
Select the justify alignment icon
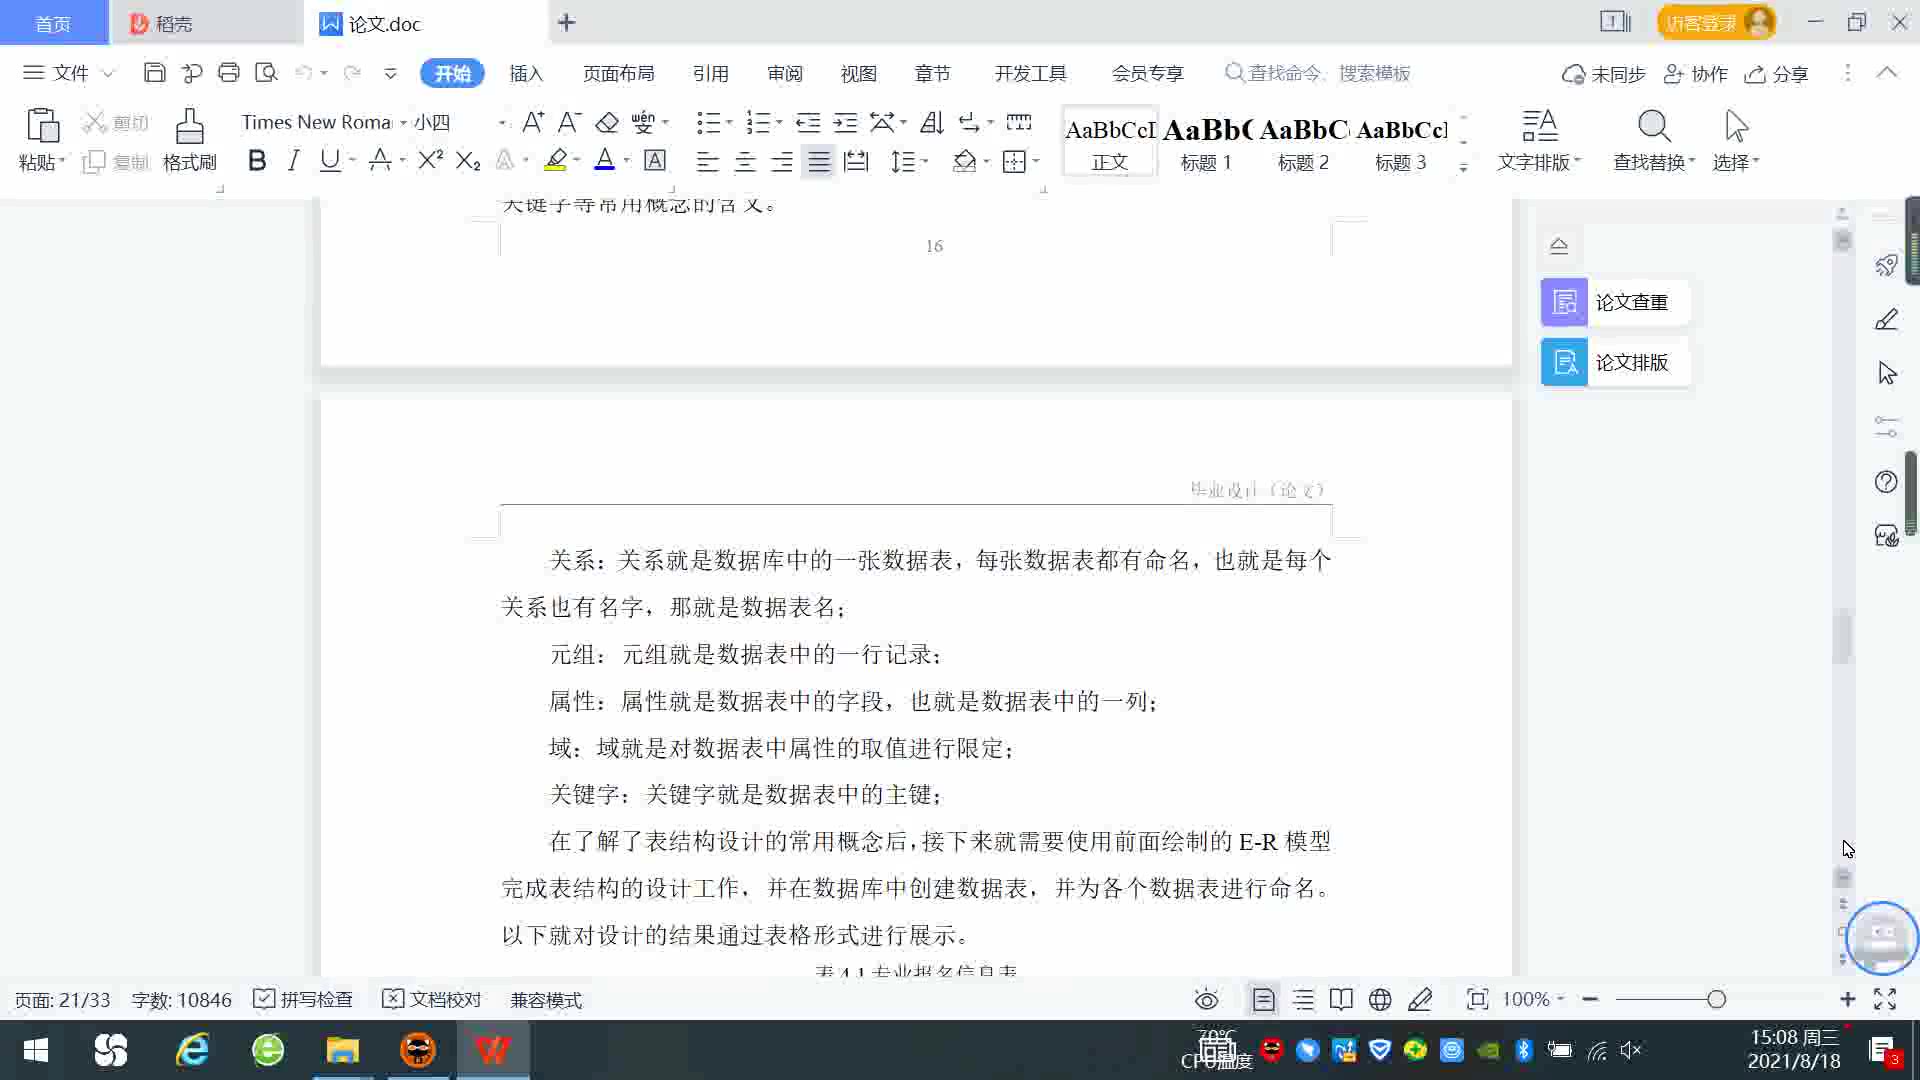pos(819,161)
